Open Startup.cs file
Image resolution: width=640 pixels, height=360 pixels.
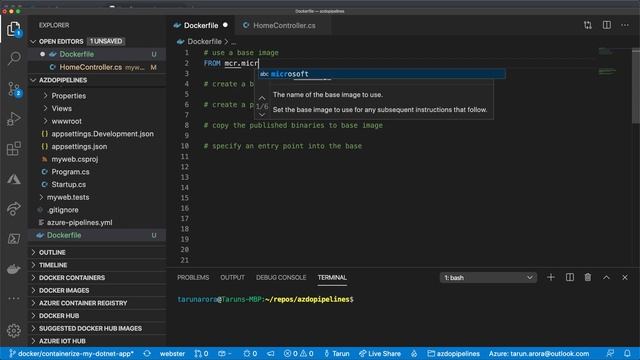tap(97, 184)
